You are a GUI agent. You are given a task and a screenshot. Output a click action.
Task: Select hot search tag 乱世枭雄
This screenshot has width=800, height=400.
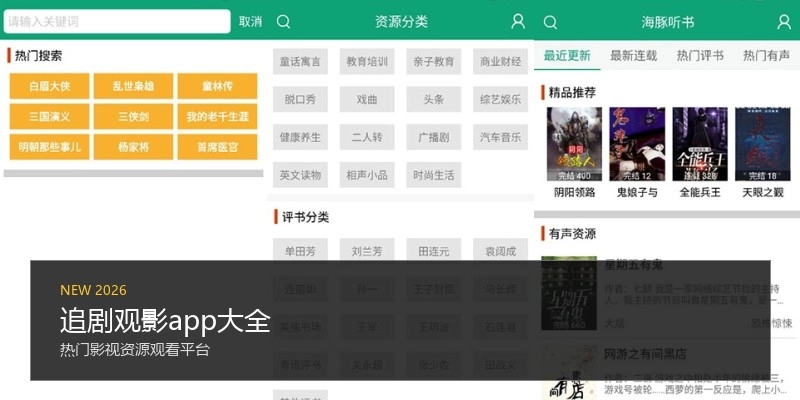pos(133,86)
